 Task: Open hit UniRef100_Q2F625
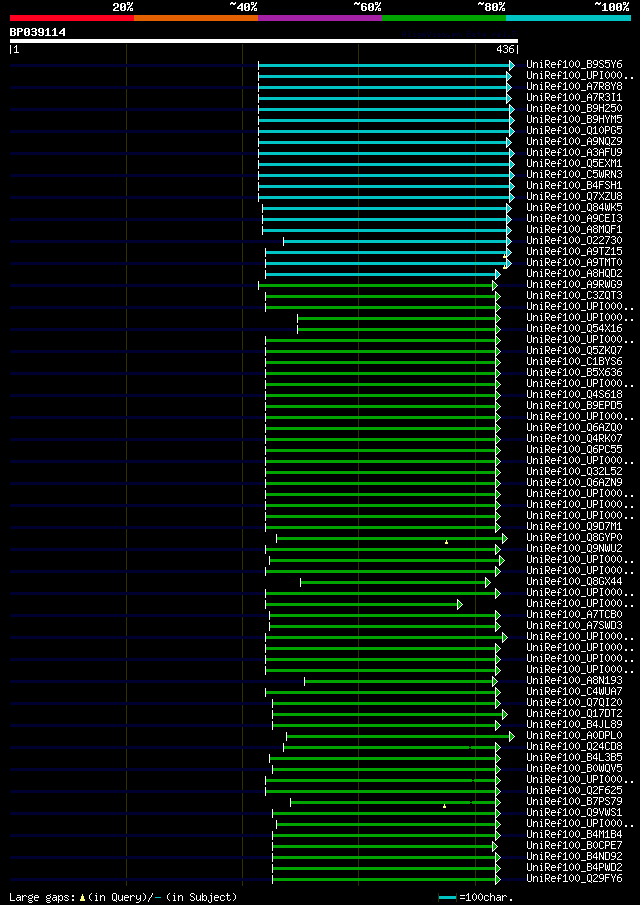[x=574, y=790]
